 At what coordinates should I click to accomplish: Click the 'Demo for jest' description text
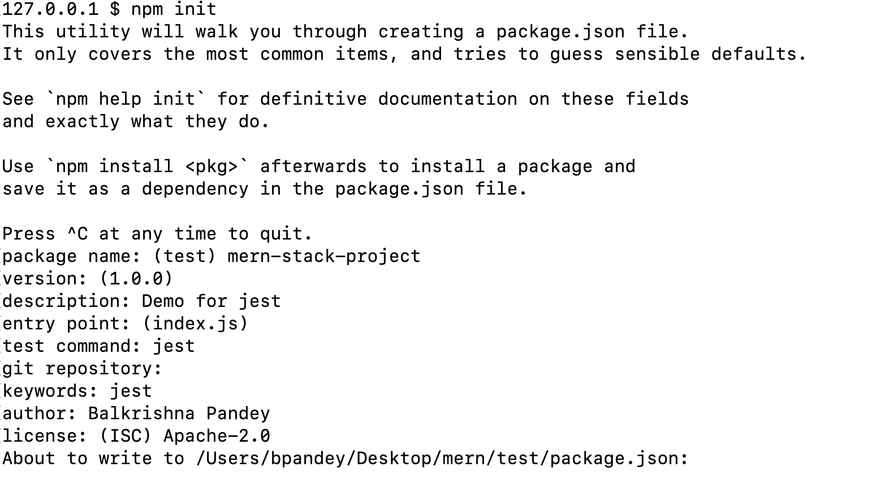point(211,301)
